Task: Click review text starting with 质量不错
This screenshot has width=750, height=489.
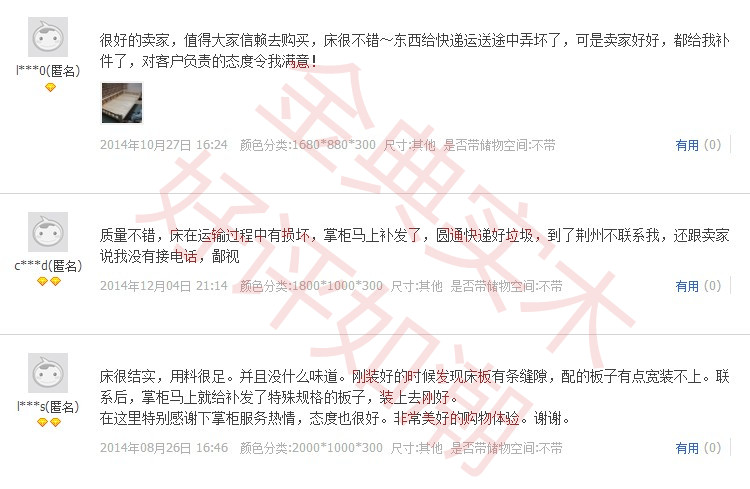Action: 414,245
